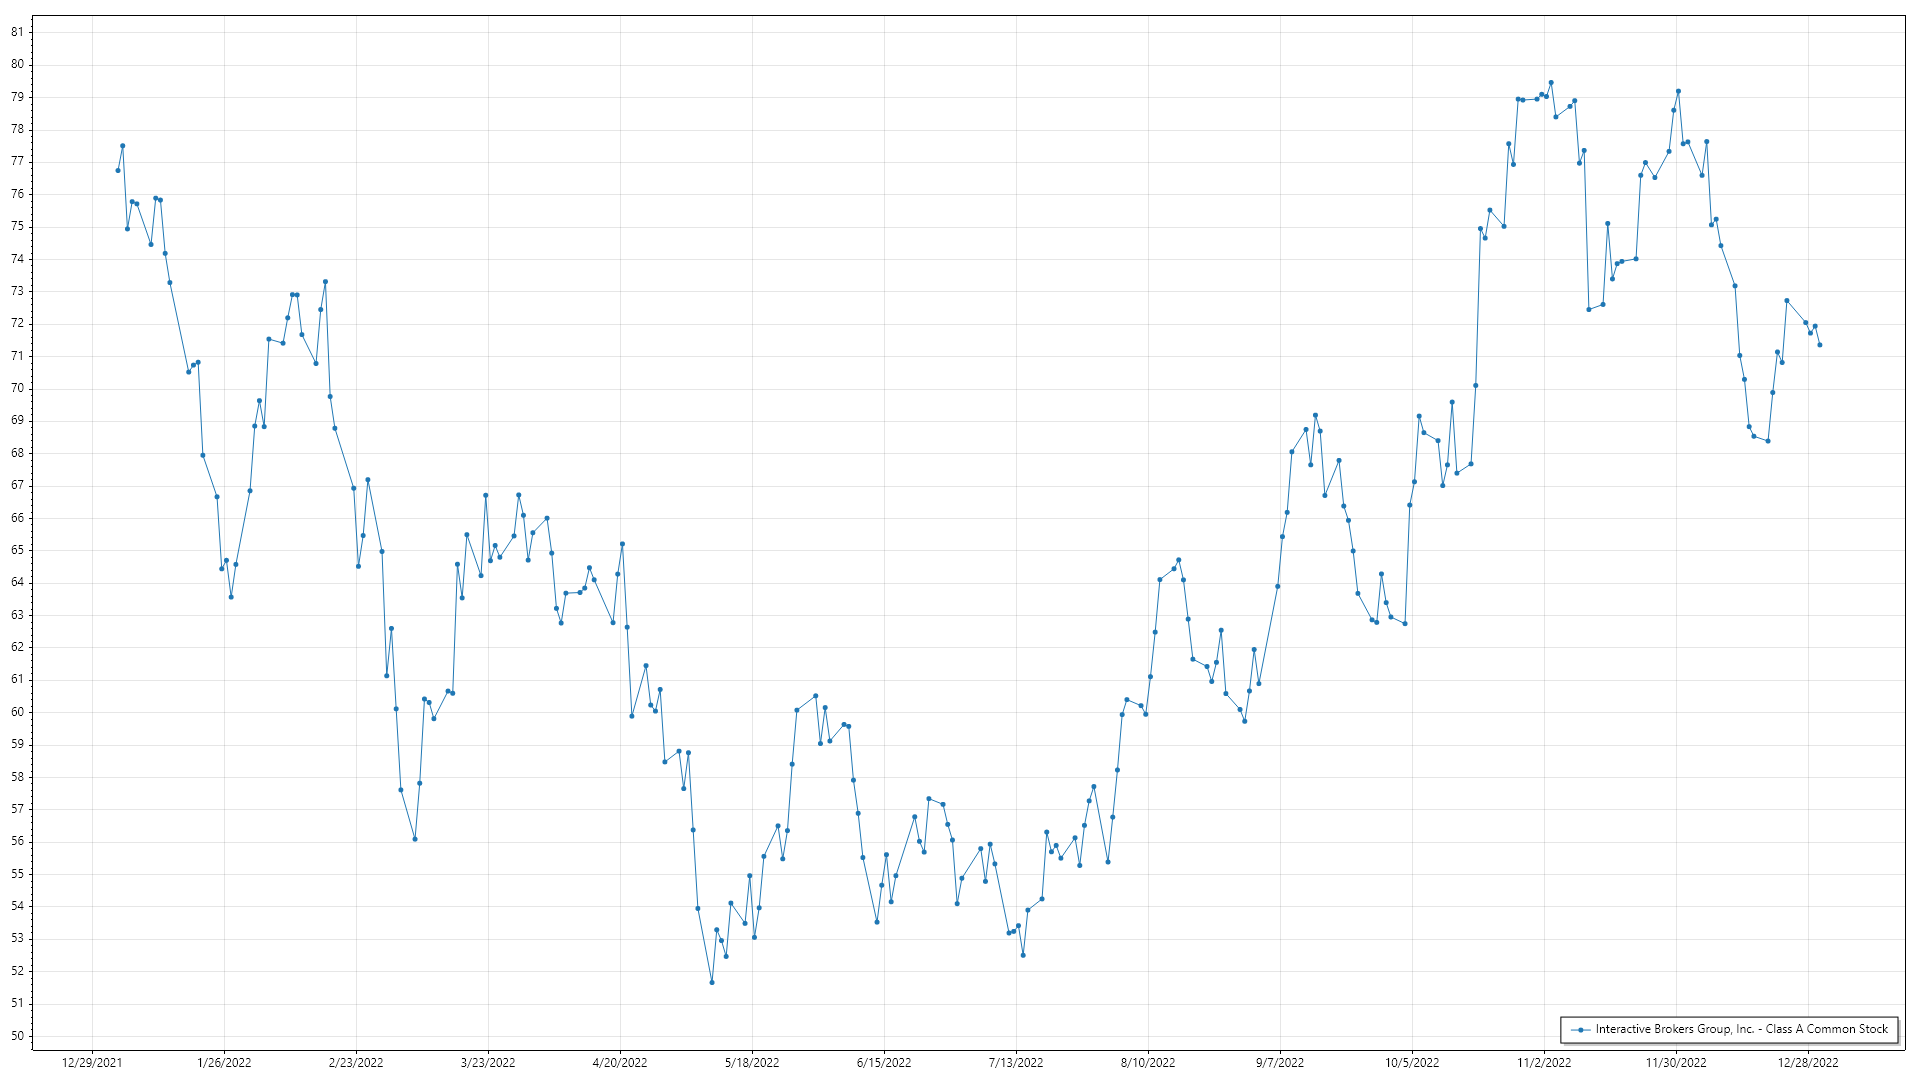Click the 81 value on the y-axis
This screenshot has width=1920, height=1080.
17,32
